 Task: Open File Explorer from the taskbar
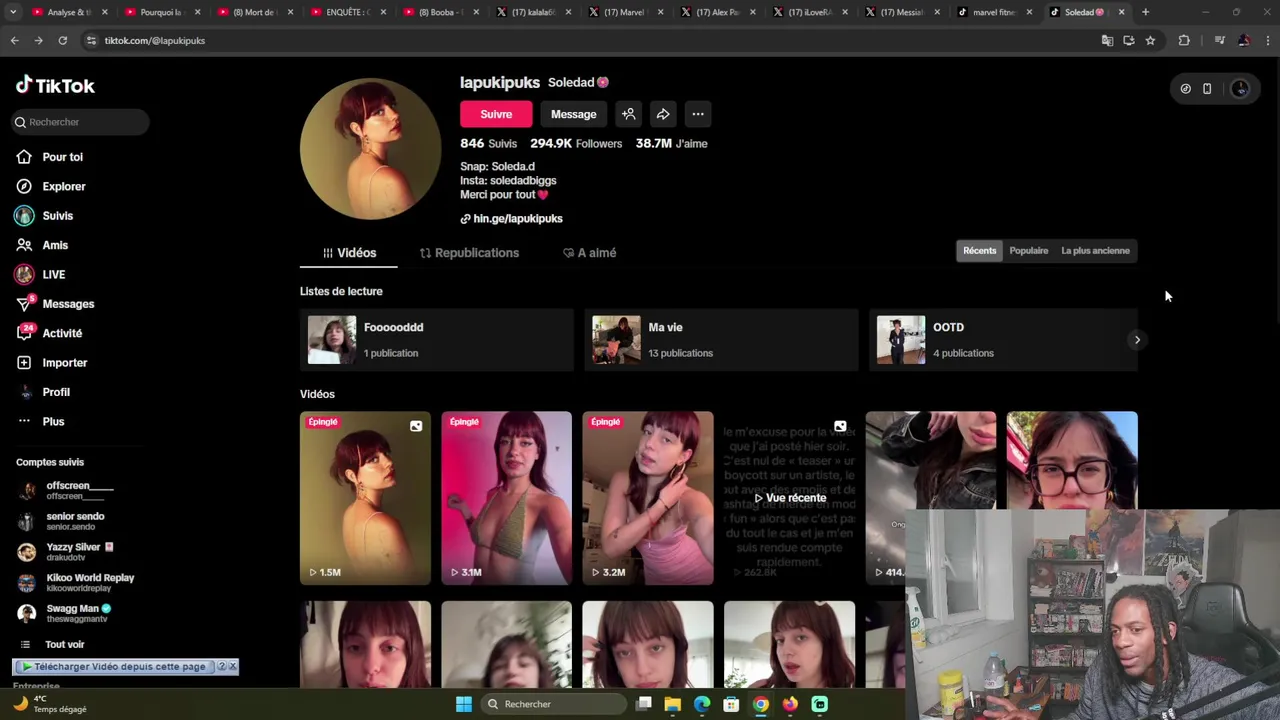[673, 704]
